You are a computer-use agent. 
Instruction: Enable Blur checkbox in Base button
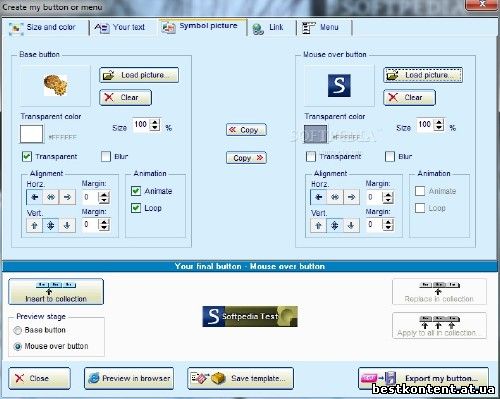point(106,156)
